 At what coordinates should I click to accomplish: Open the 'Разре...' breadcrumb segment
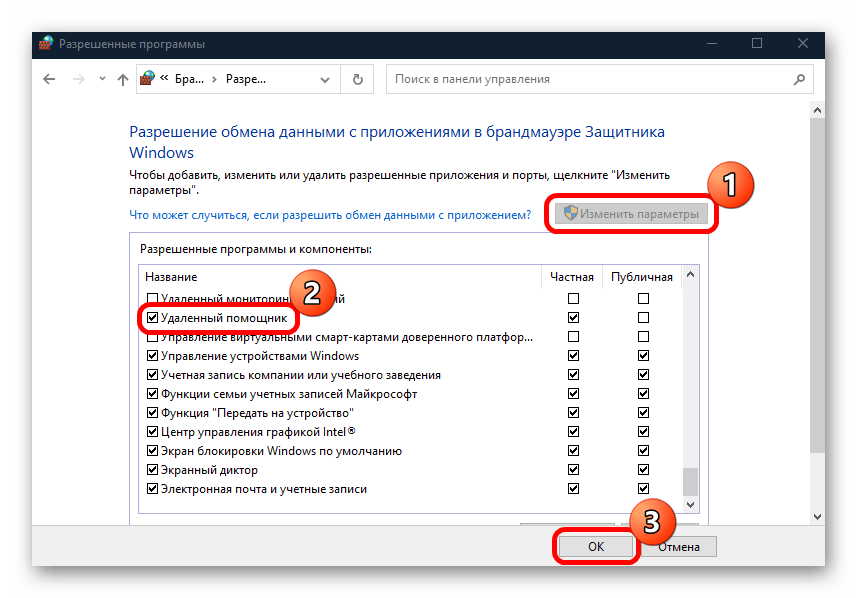(x=245, y=79)
